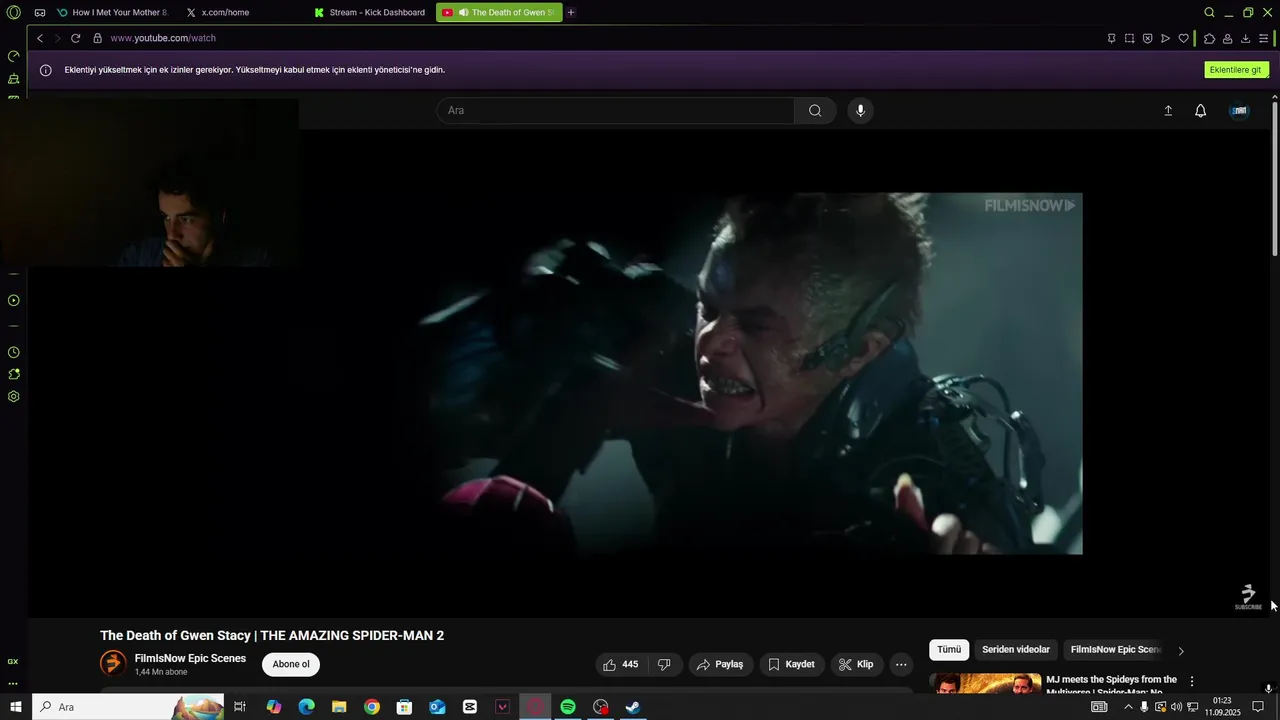Start voice search with the microphone icon

pyautogui.click(x=860, y=110)
